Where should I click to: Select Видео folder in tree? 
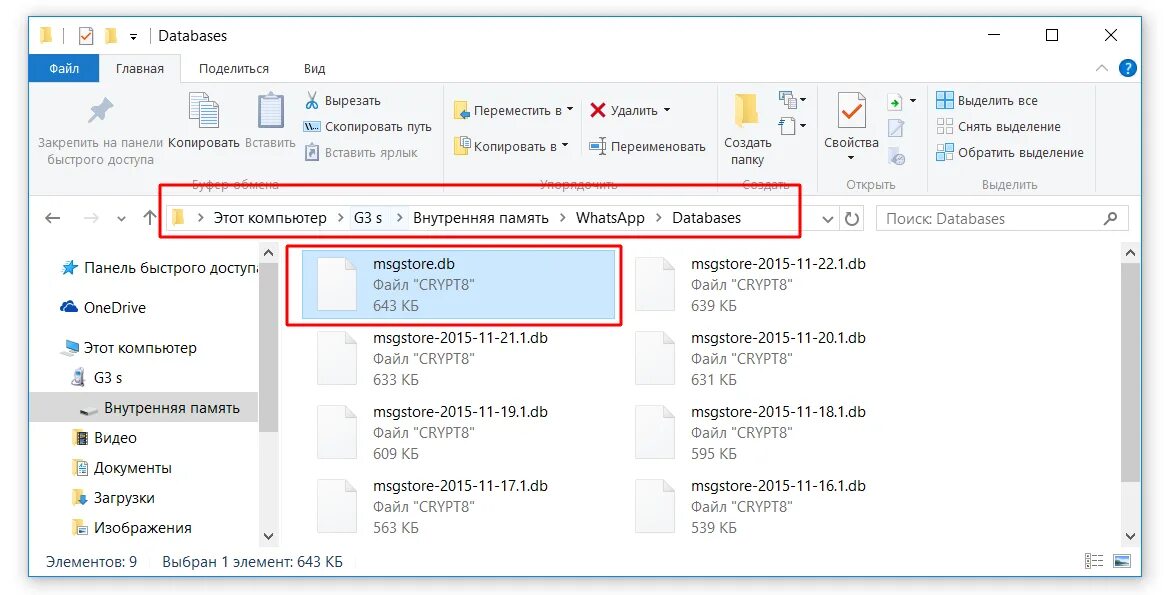(105, 438)
